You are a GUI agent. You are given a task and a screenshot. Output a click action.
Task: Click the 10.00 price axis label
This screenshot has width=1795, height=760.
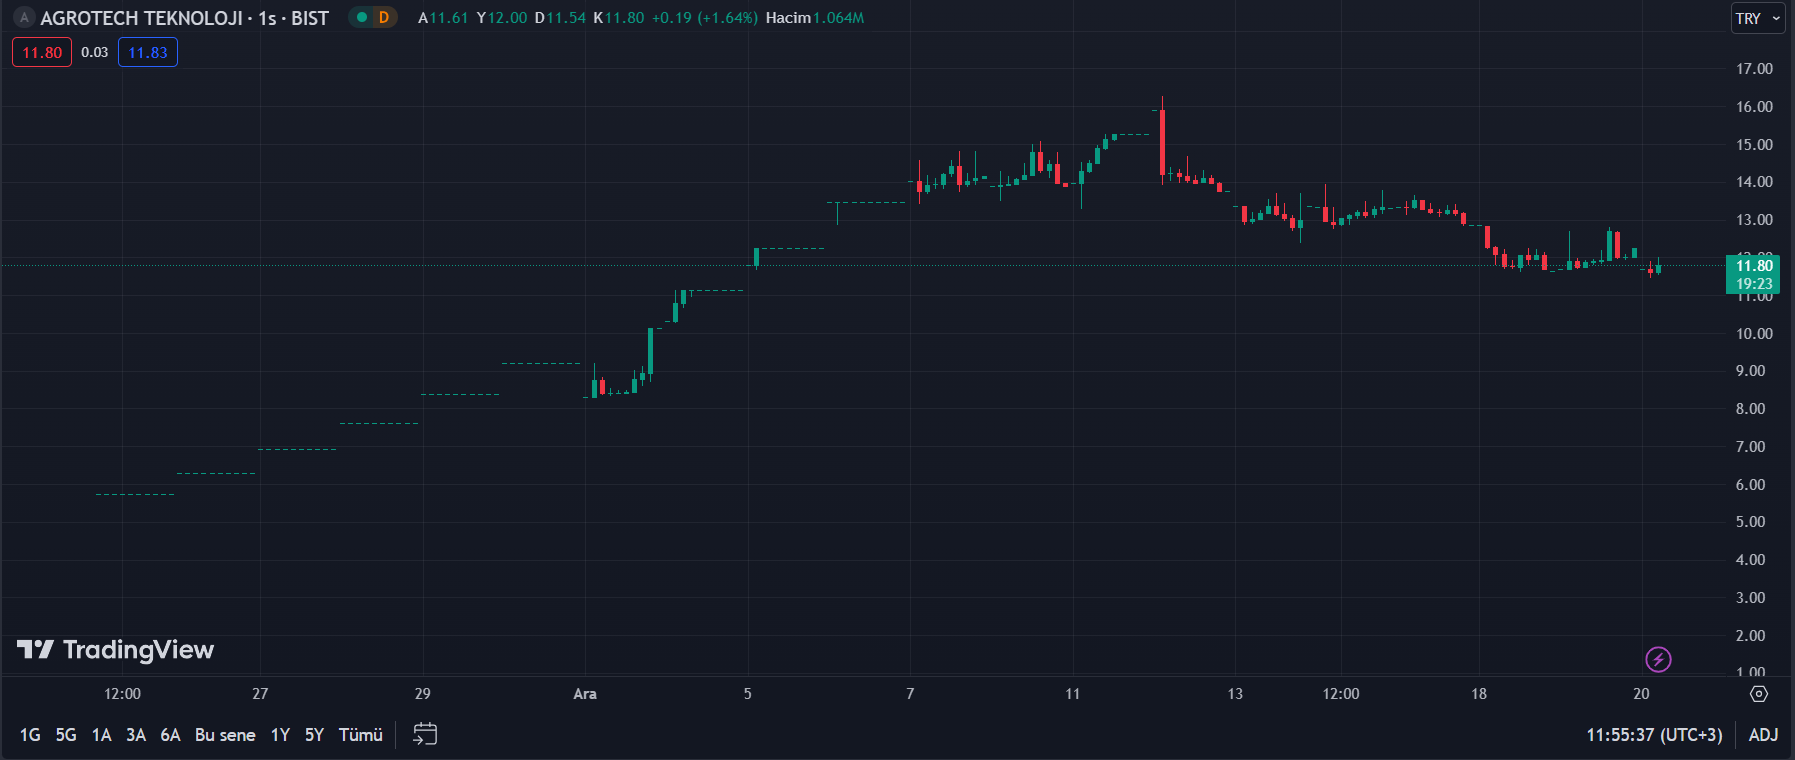pyautogui.click(x=1754, y=334)
